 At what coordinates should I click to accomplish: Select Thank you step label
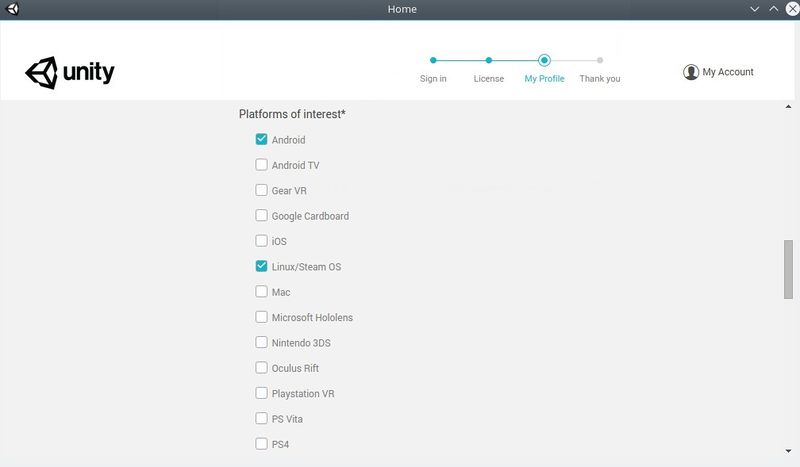coord(600,79)
